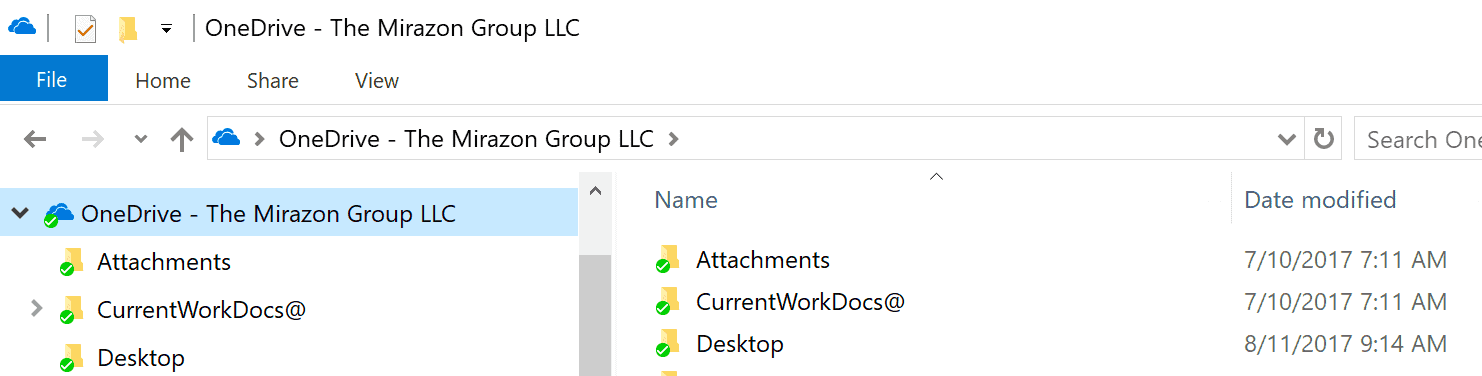Go back with the left arrow

pos(35,140)
